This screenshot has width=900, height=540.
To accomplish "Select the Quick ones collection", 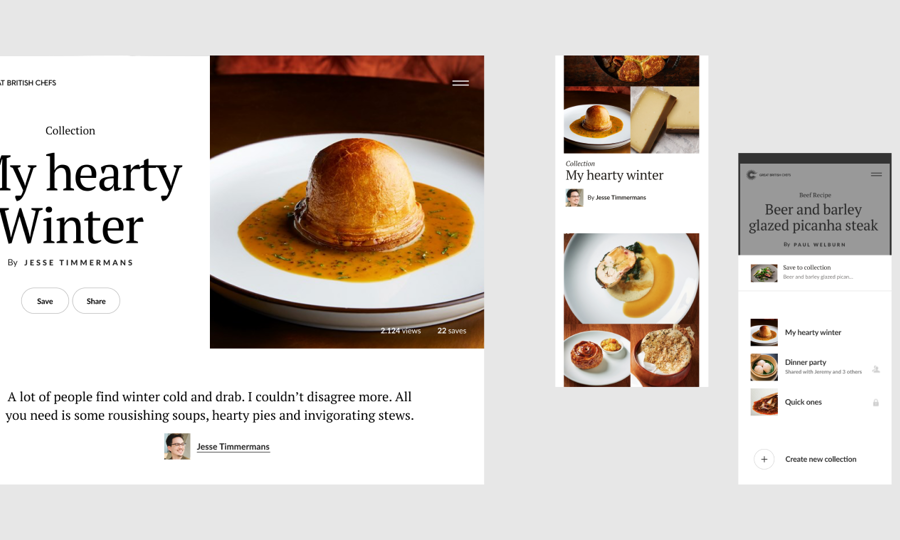I will tap(814, 402).
